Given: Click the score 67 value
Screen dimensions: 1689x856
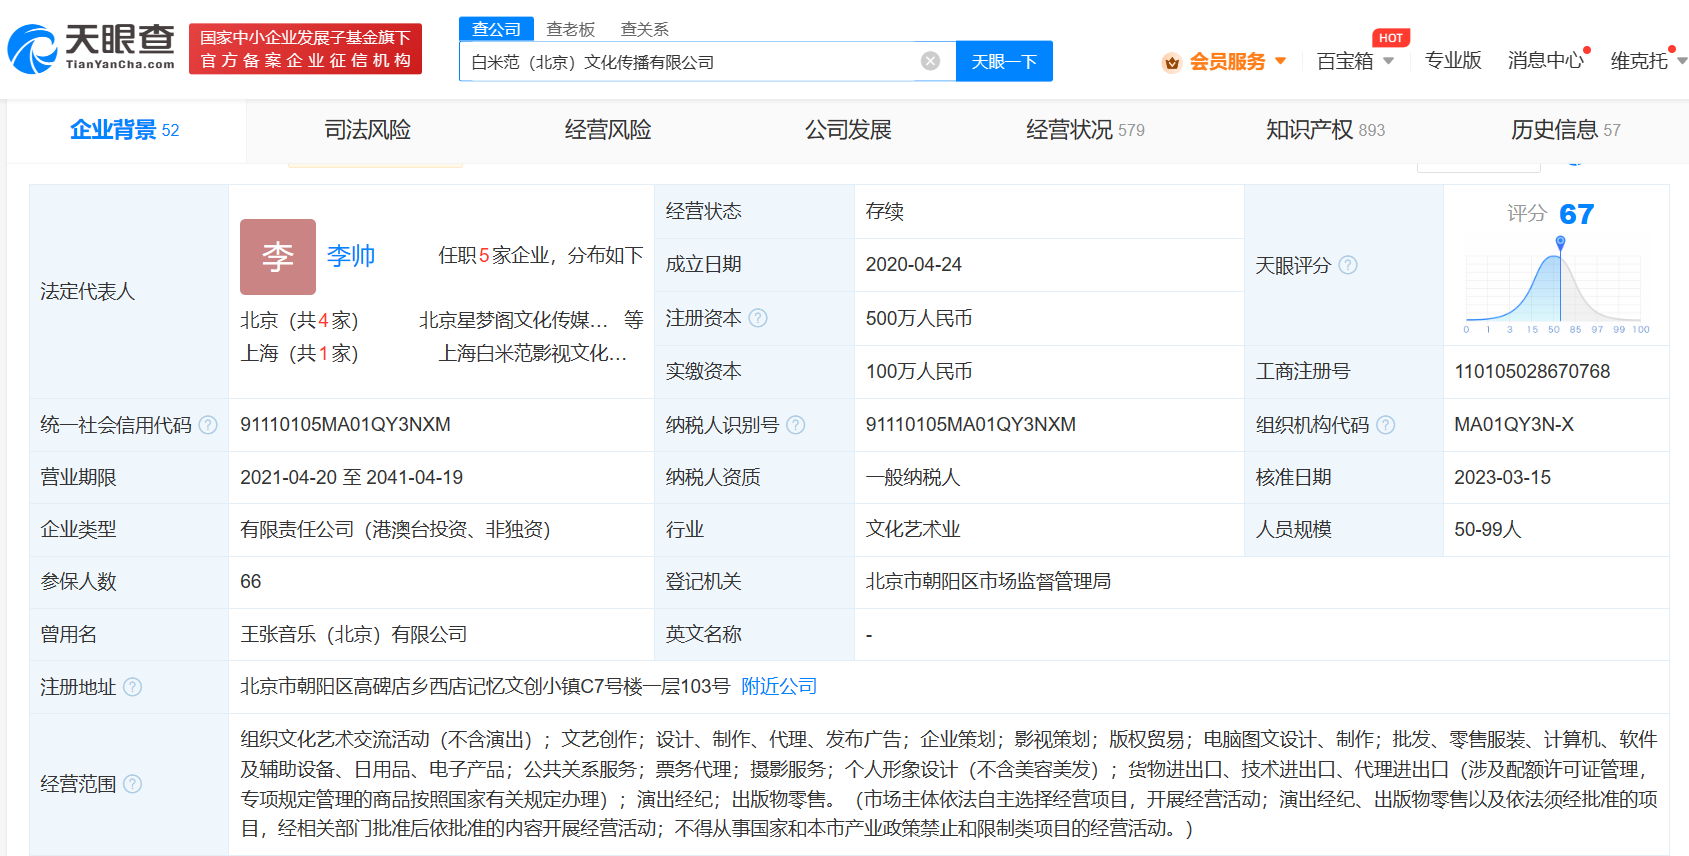Looking at the screenshot, I should pyautogui.click(x=1576, y=214).
